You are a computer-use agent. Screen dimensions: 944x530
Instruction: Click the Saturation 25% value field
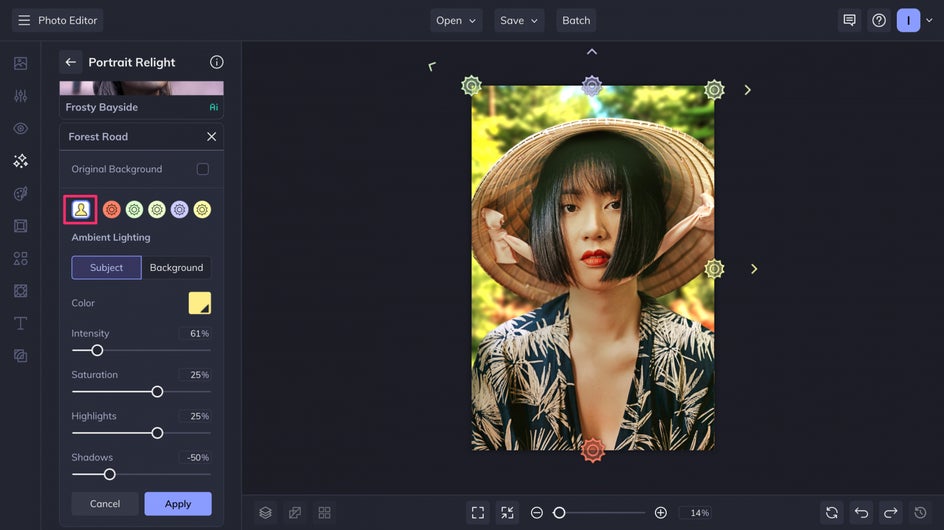[x=194, y=375]
